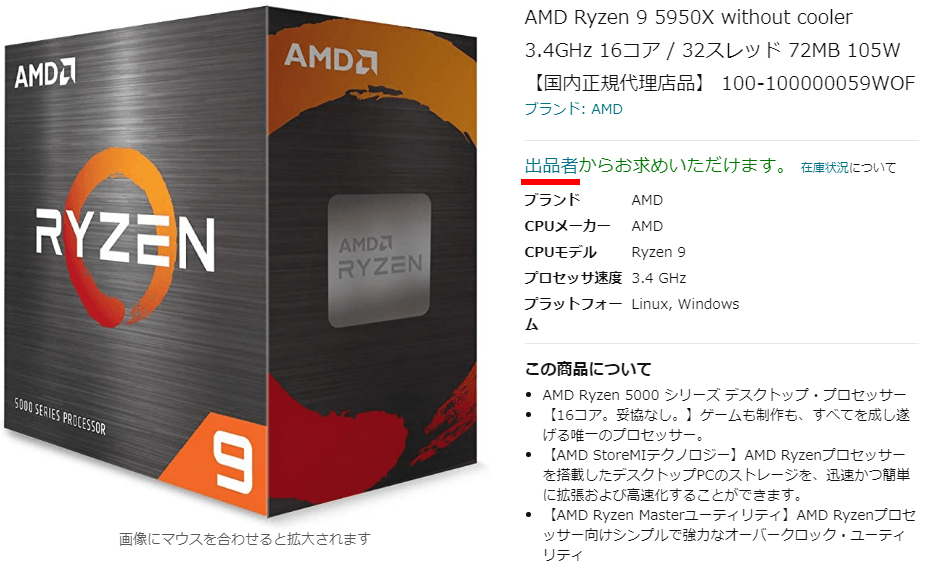This screenshot has width=931, height=566.
Task: Select the CPUモデル Ryzen 9 value
Action: tap(658, 252)
